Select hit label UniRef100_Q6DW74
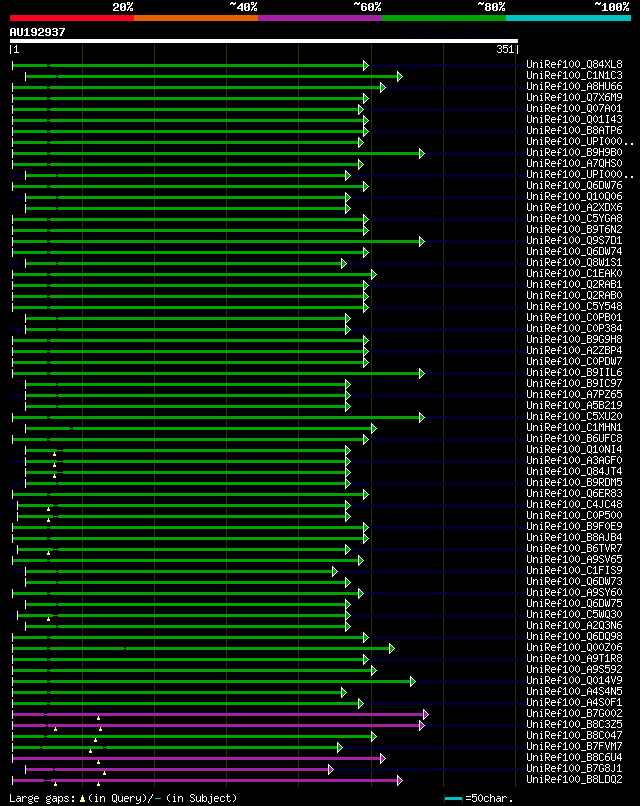The width and height of the screenshot is (640, 806). coord(574,252)
